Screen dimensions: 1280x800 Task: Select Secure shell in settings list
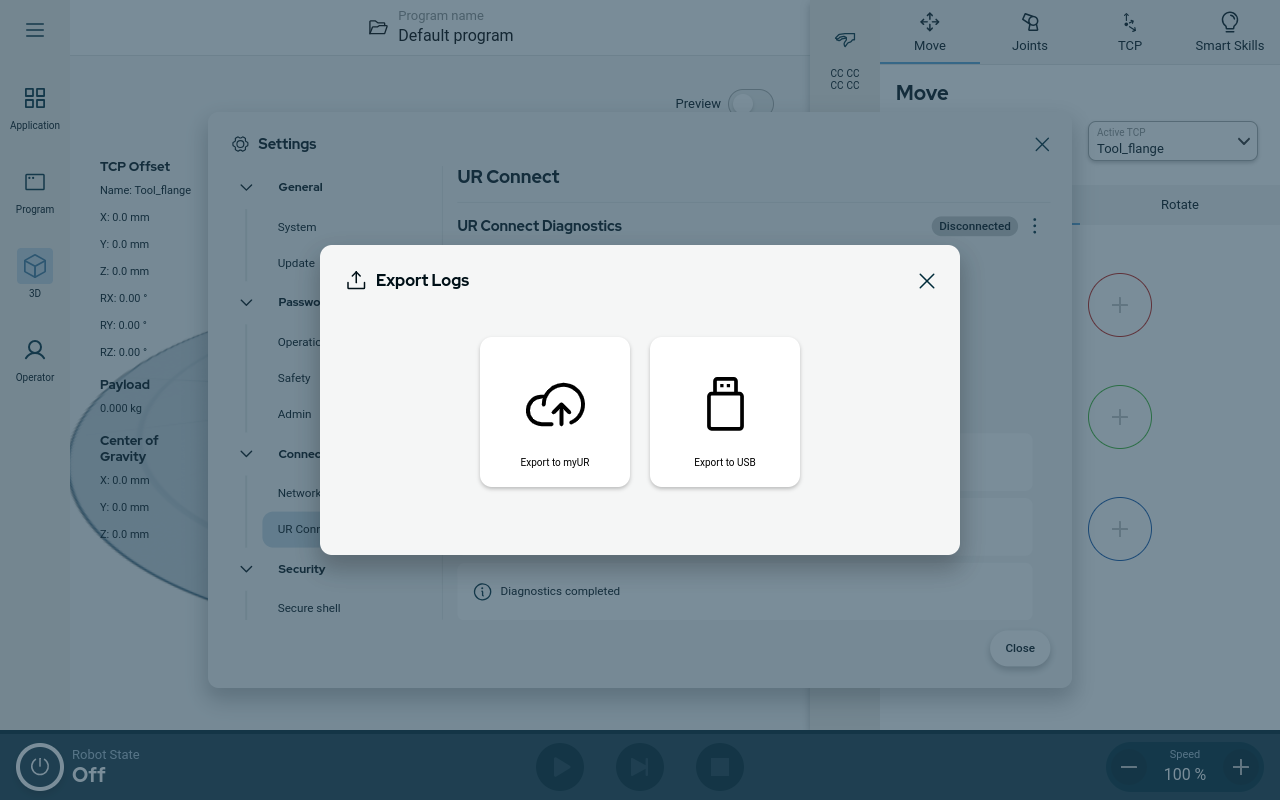(x=309, y=608)
